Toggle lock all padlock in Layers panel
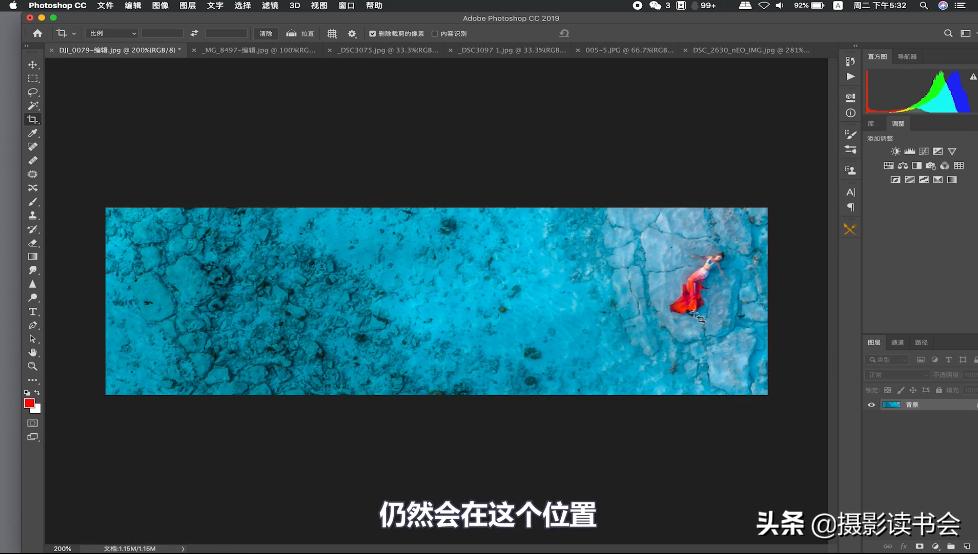The width and height of the screenshot is (978, 554). pos(939,390)
